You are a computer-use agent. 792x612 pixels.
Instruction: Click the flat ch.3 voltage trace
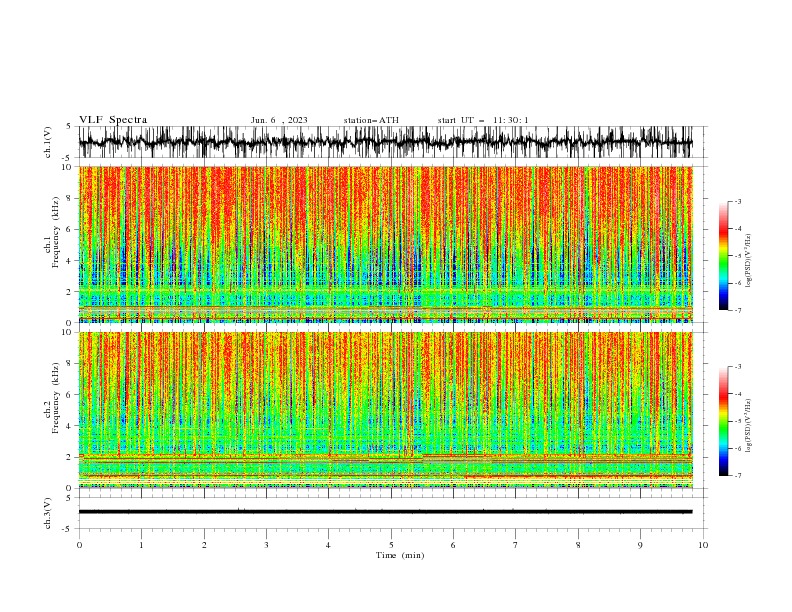tap(385, 512)
